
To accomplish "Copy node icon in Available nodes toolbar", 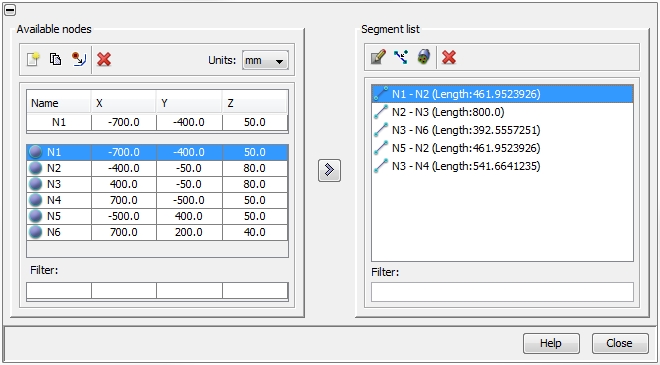I will (x=56, y=59).
